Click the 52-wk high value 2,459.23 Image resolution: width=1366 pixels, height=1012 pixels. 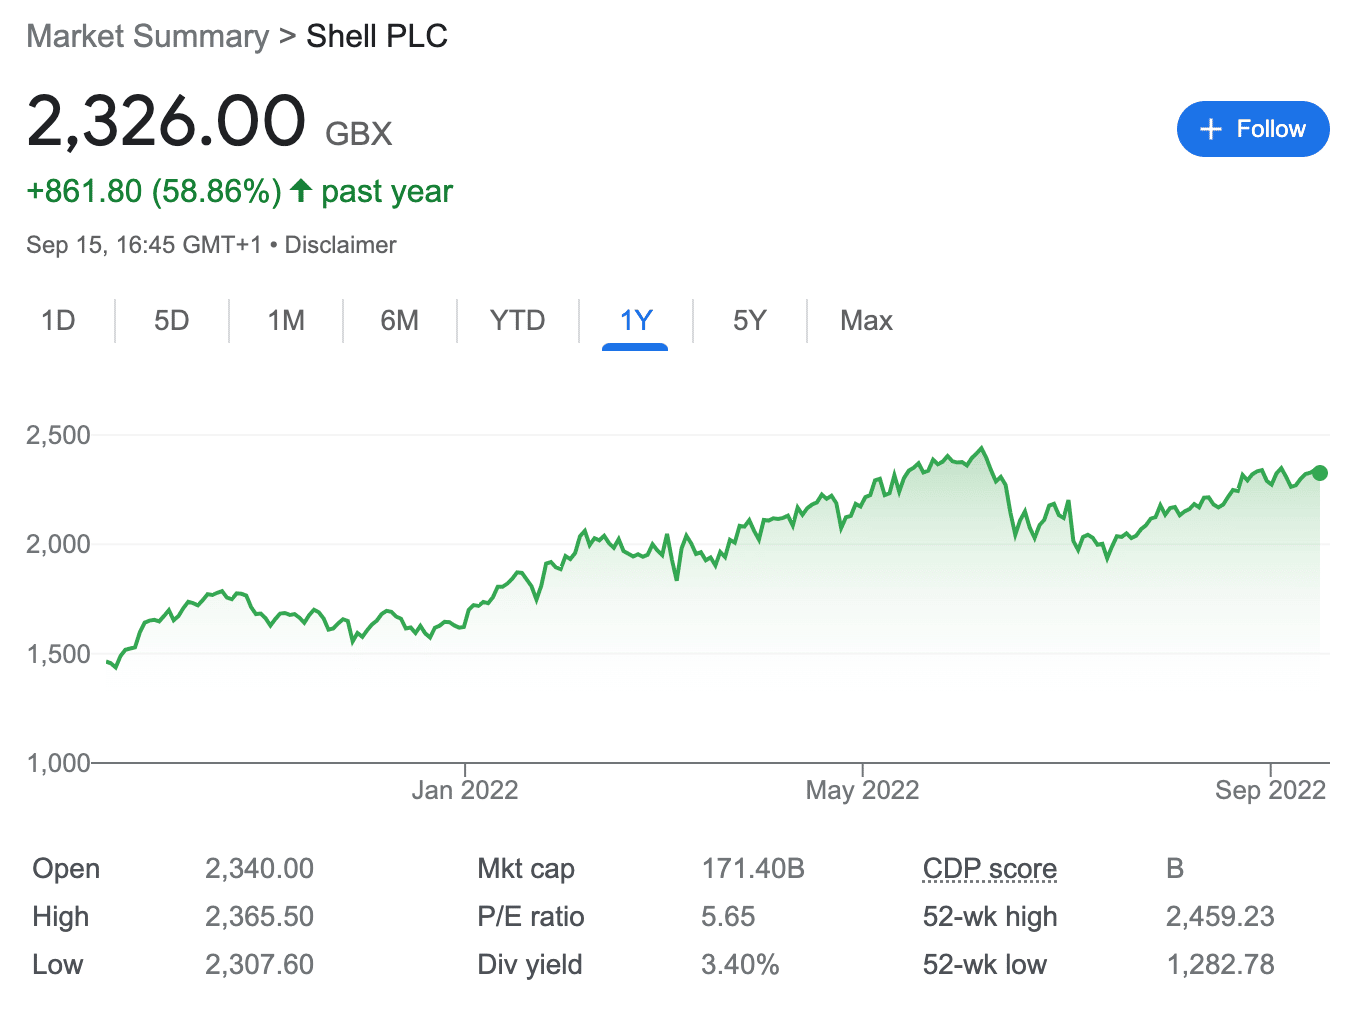1220,917
